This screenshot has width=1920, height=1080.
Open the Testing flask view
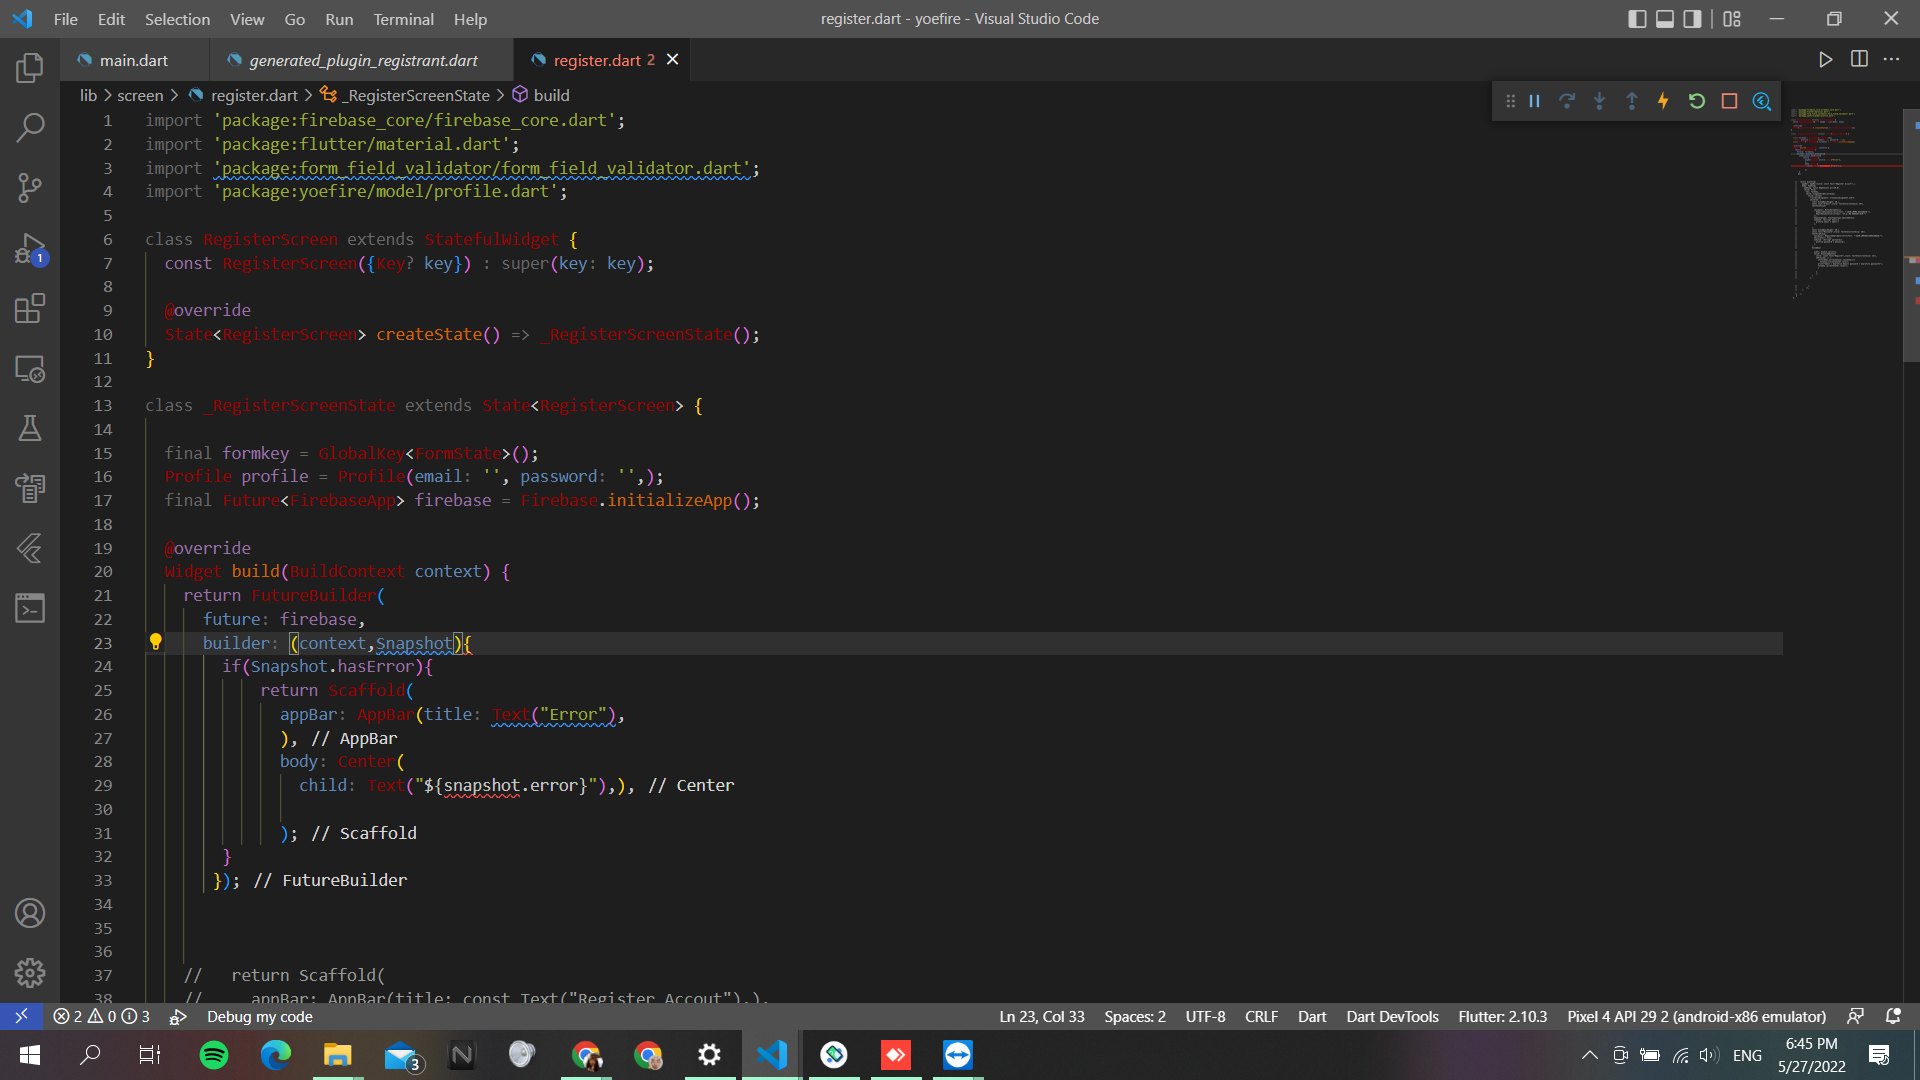(x=30, y=428)
